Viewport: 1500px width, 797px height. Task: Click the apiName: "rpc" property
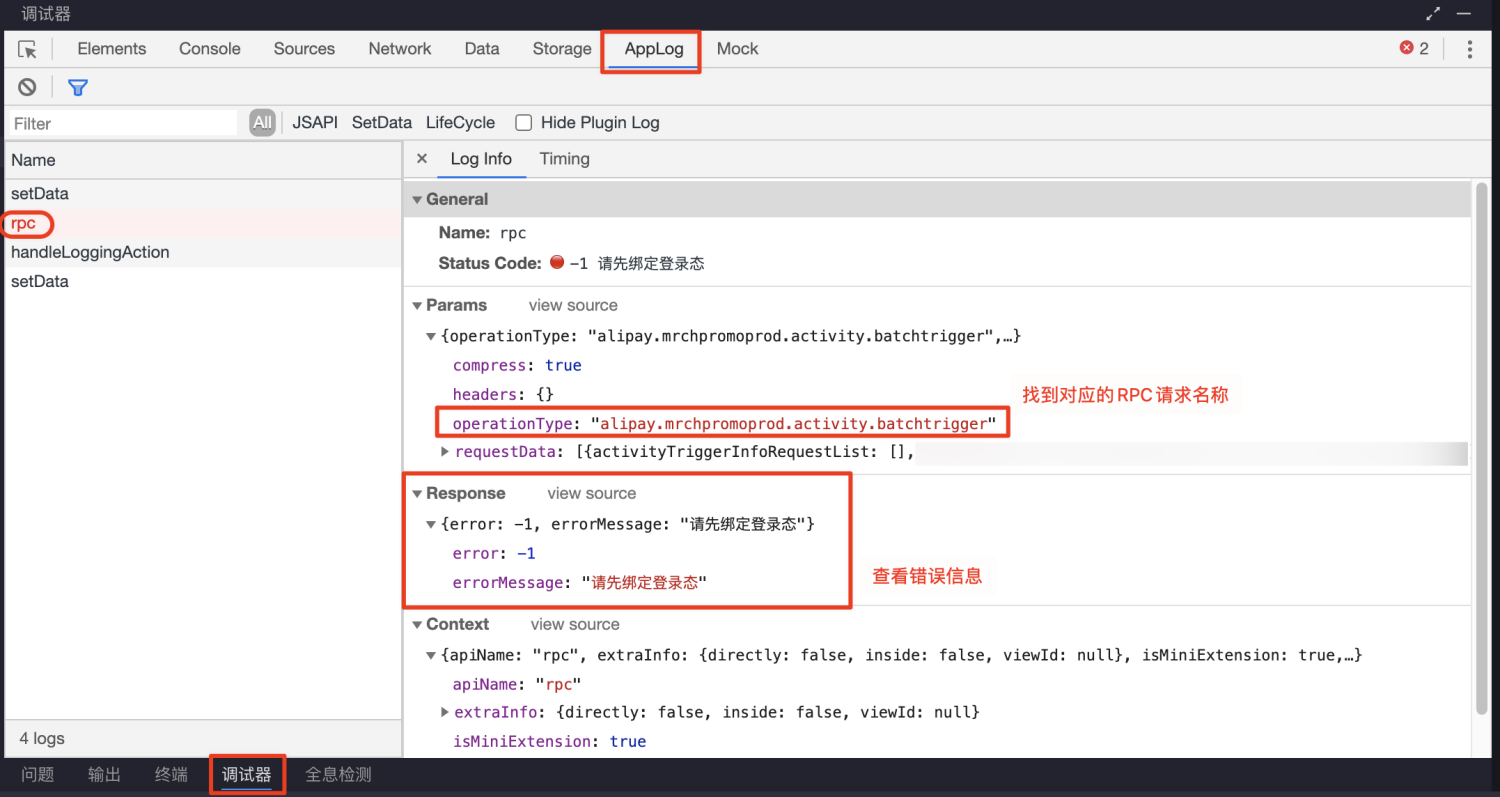(517, 684)
